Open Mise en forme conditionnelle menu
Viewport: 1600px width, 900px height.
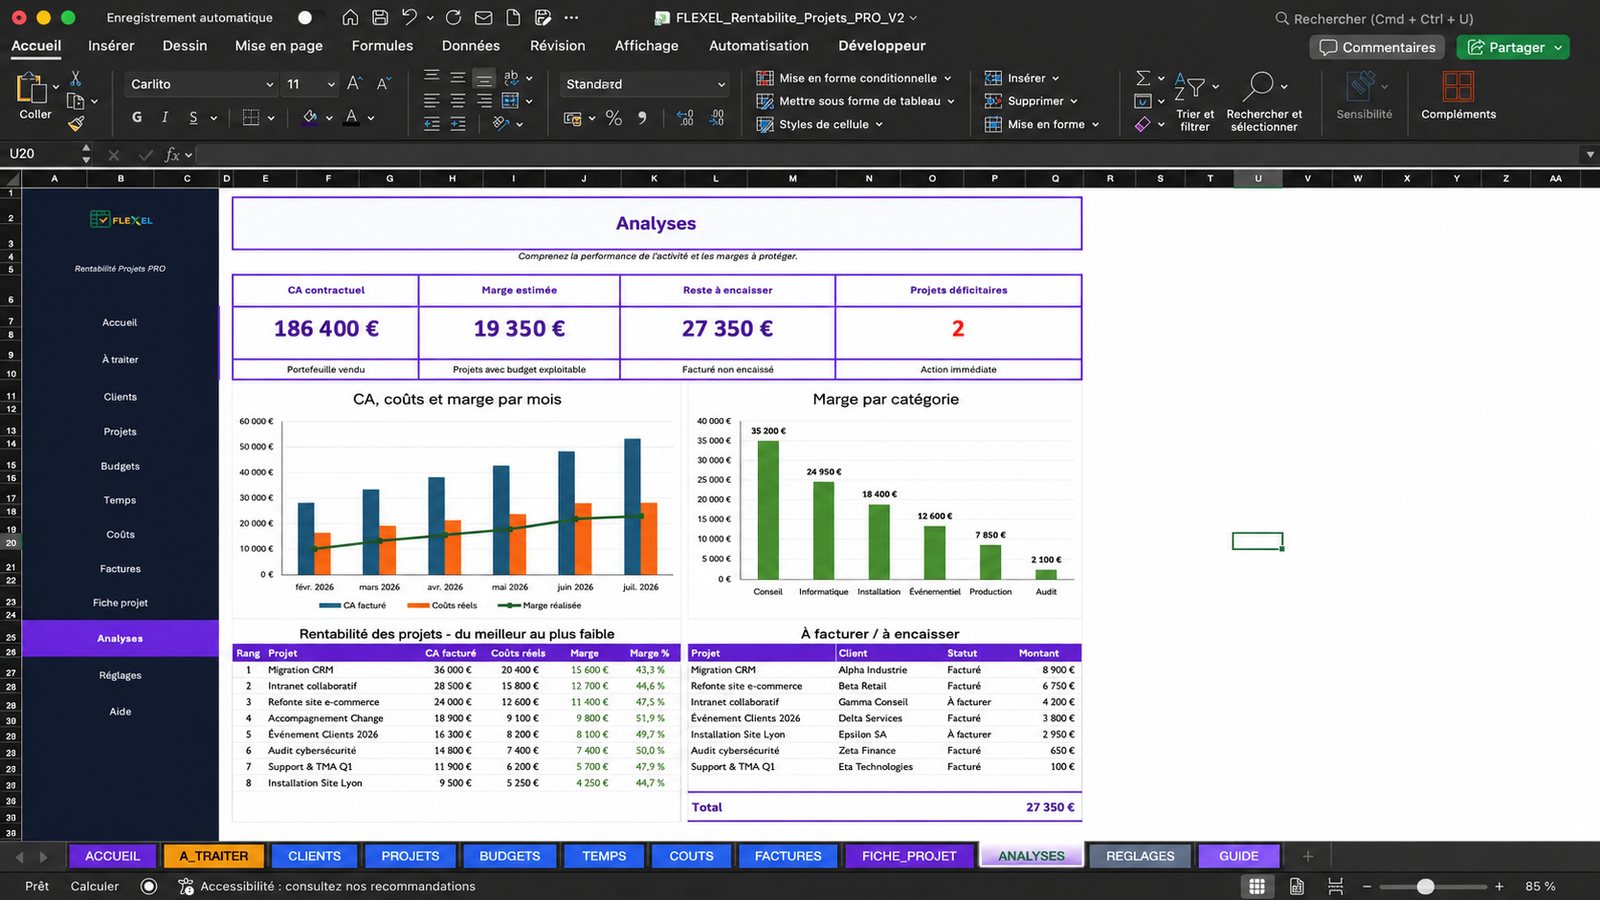pyautogui.click(x=854, y=78)
